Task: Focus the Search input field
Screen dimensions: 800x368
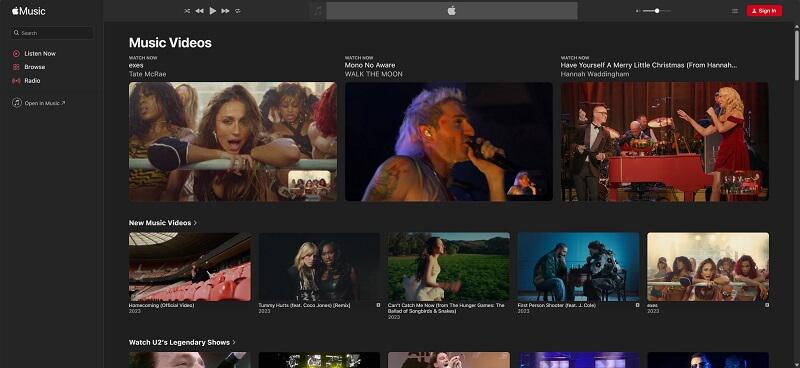Action: [x=52, y=33]
